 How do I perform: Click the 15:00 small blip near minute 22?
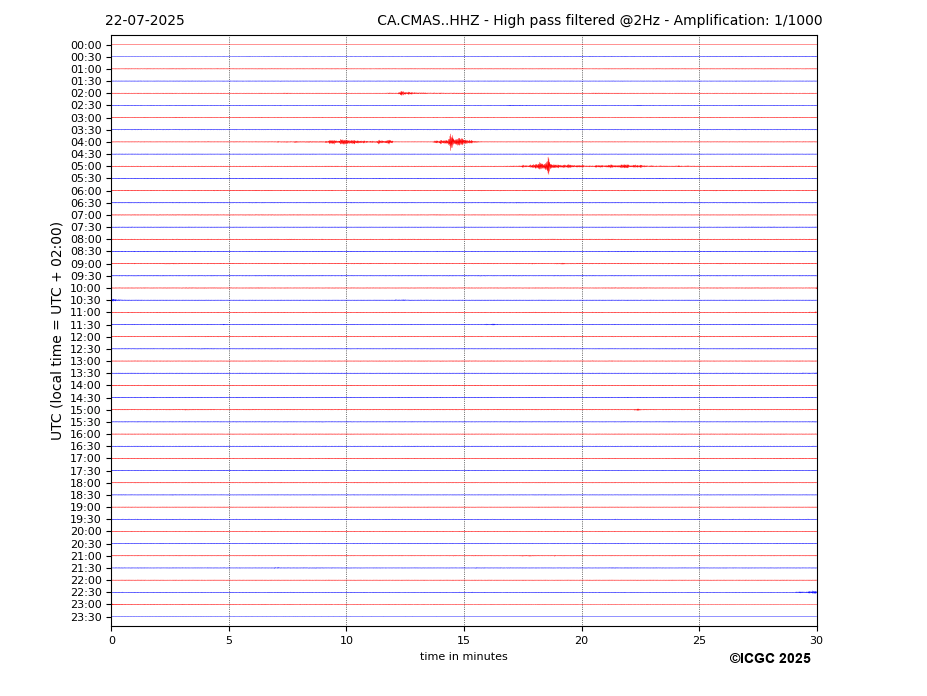637,410
